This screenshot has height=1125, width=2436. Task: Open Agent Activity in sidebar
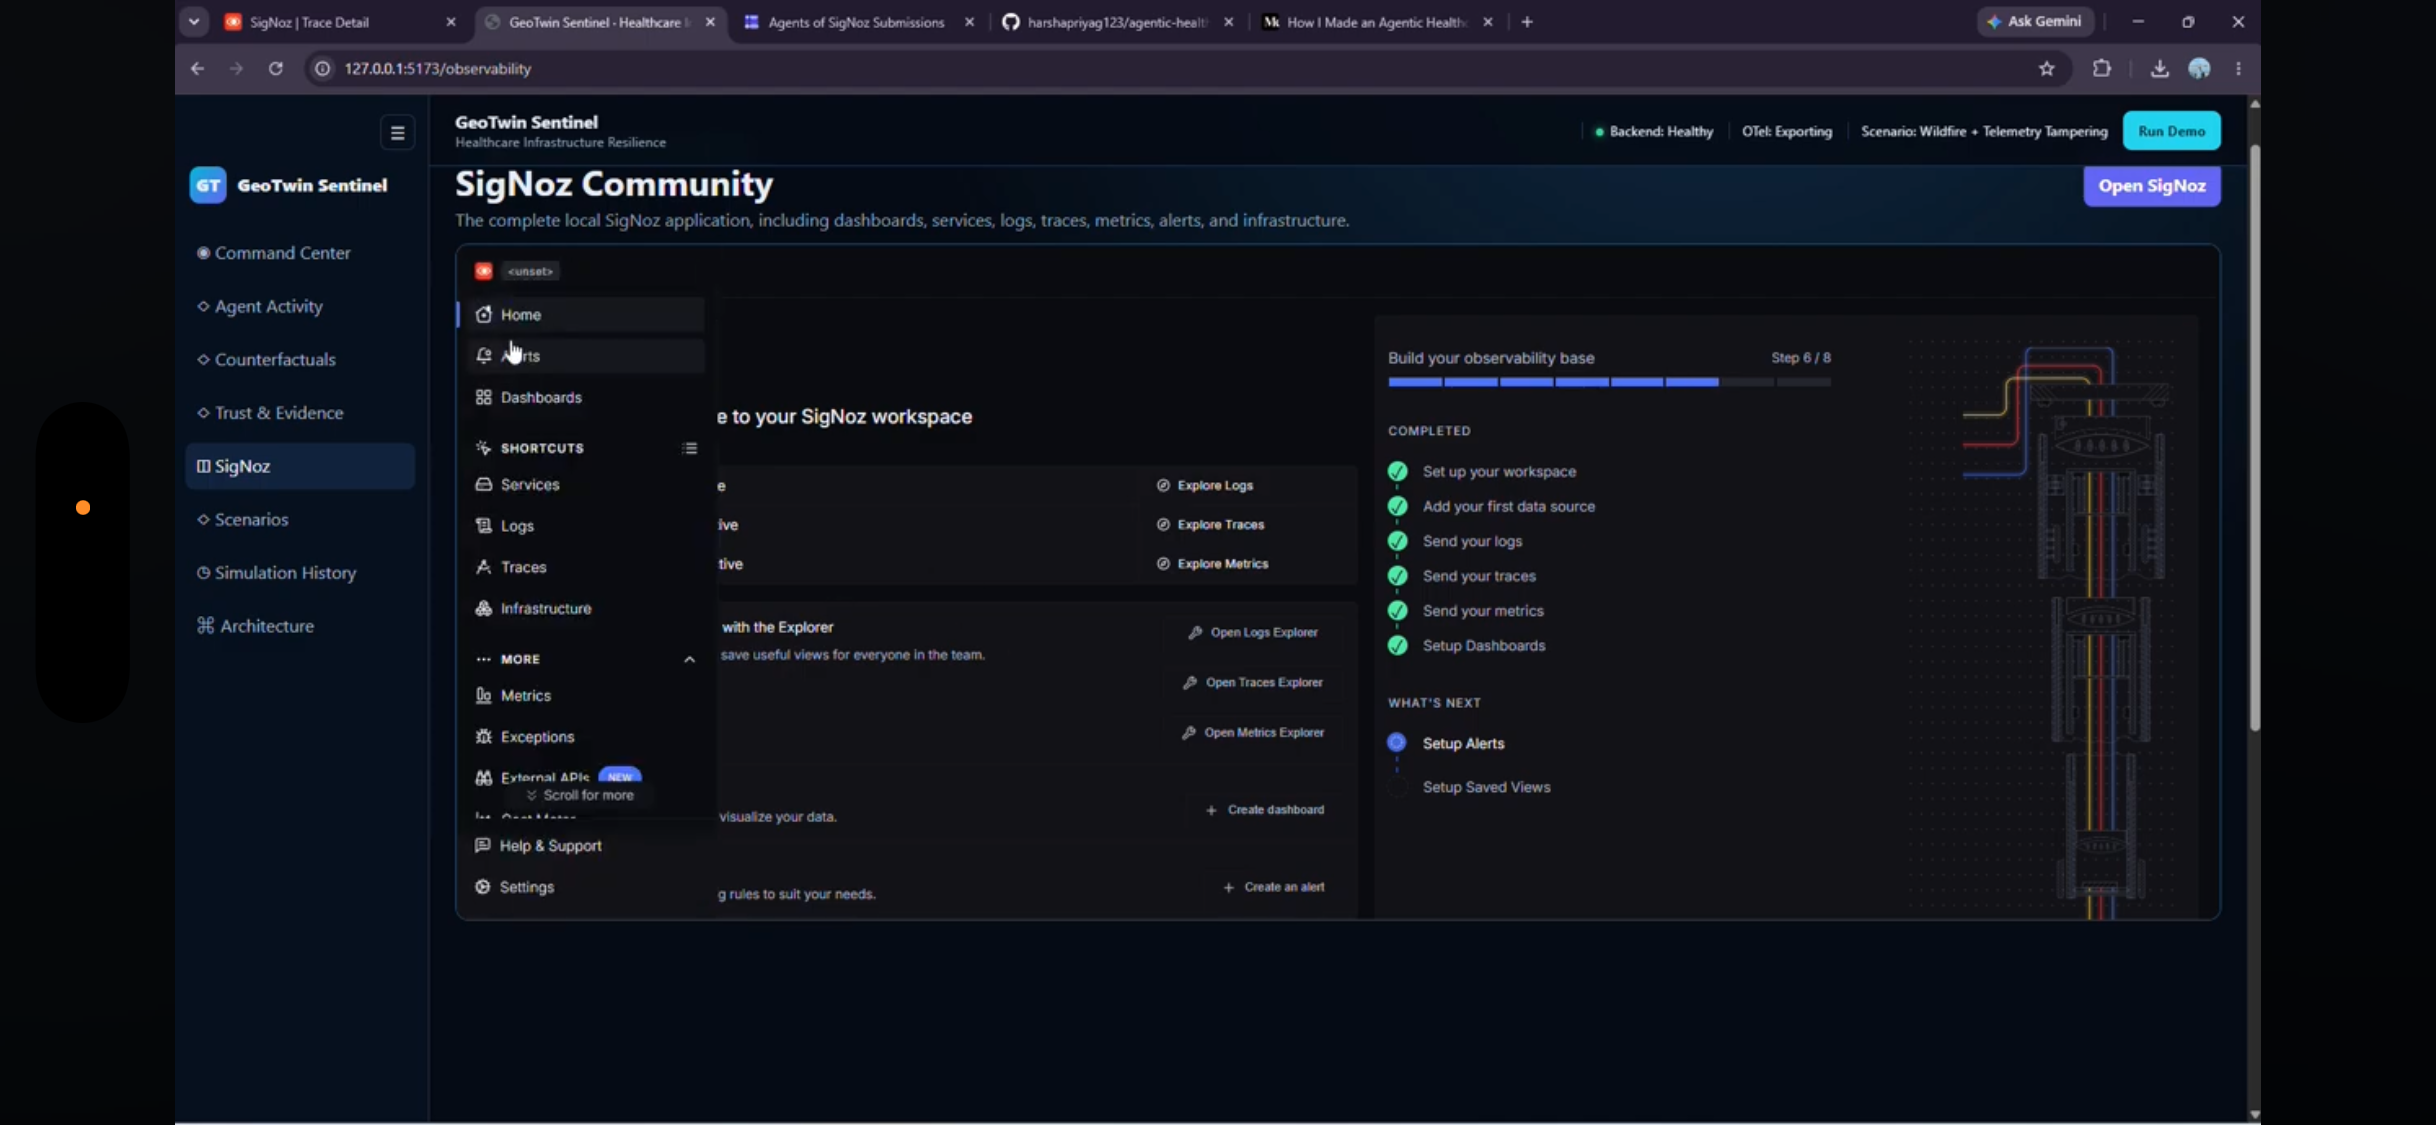tap(300, 306)
